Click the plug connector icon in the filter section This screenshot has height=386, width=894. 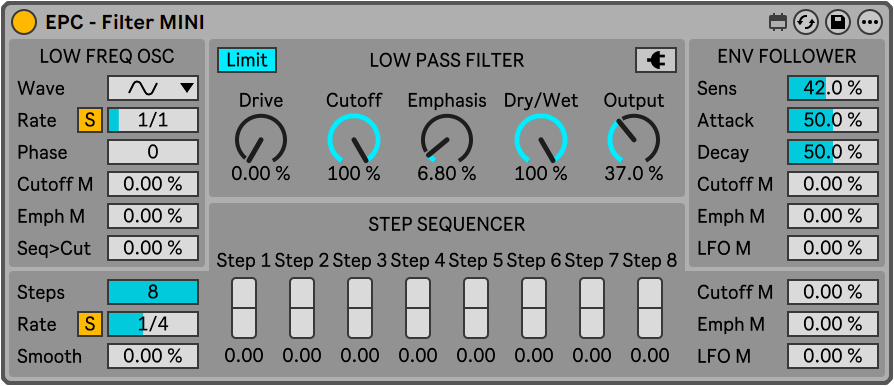pos(656,60)
